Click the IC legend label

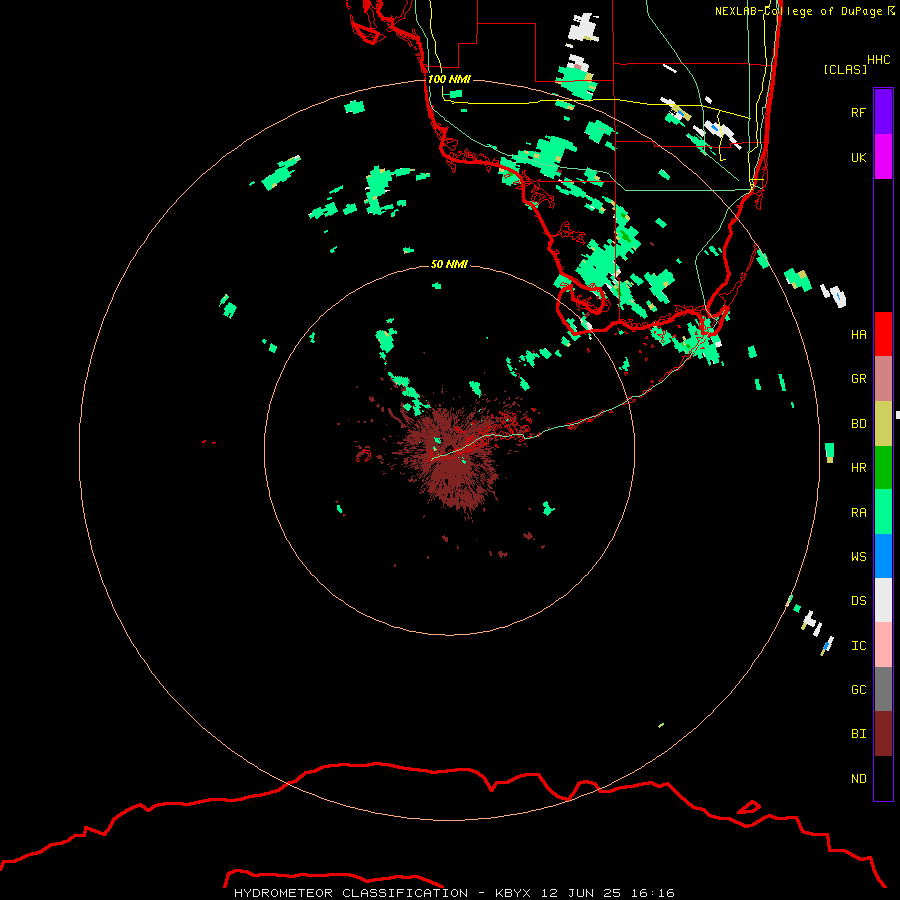click(859, 646)
